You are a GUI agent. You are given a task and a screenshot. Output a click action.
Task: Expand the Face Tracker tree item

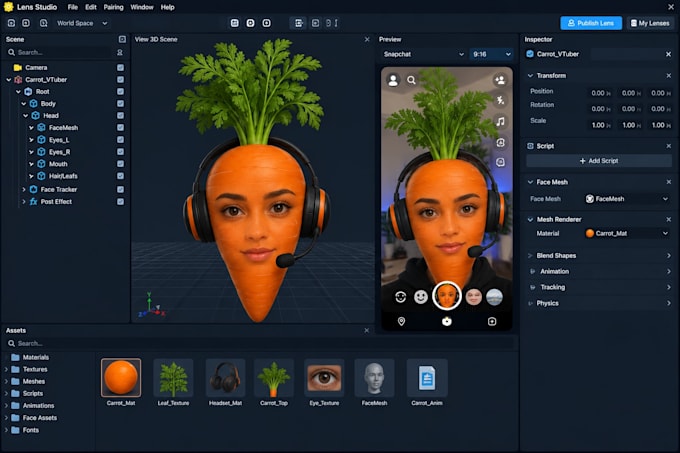(x=24, y=189)
